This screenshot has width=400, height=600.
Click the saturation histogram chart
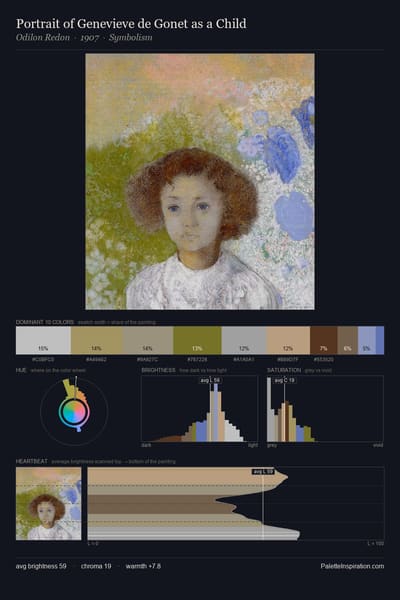pos(325,409)
